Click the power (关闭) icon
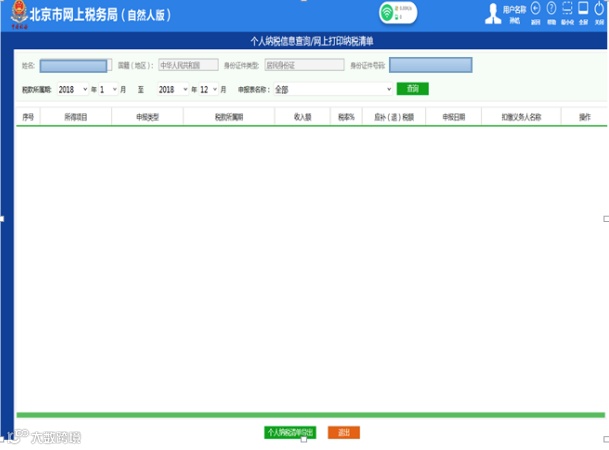 pyautogui.click(x=599, y=8)
